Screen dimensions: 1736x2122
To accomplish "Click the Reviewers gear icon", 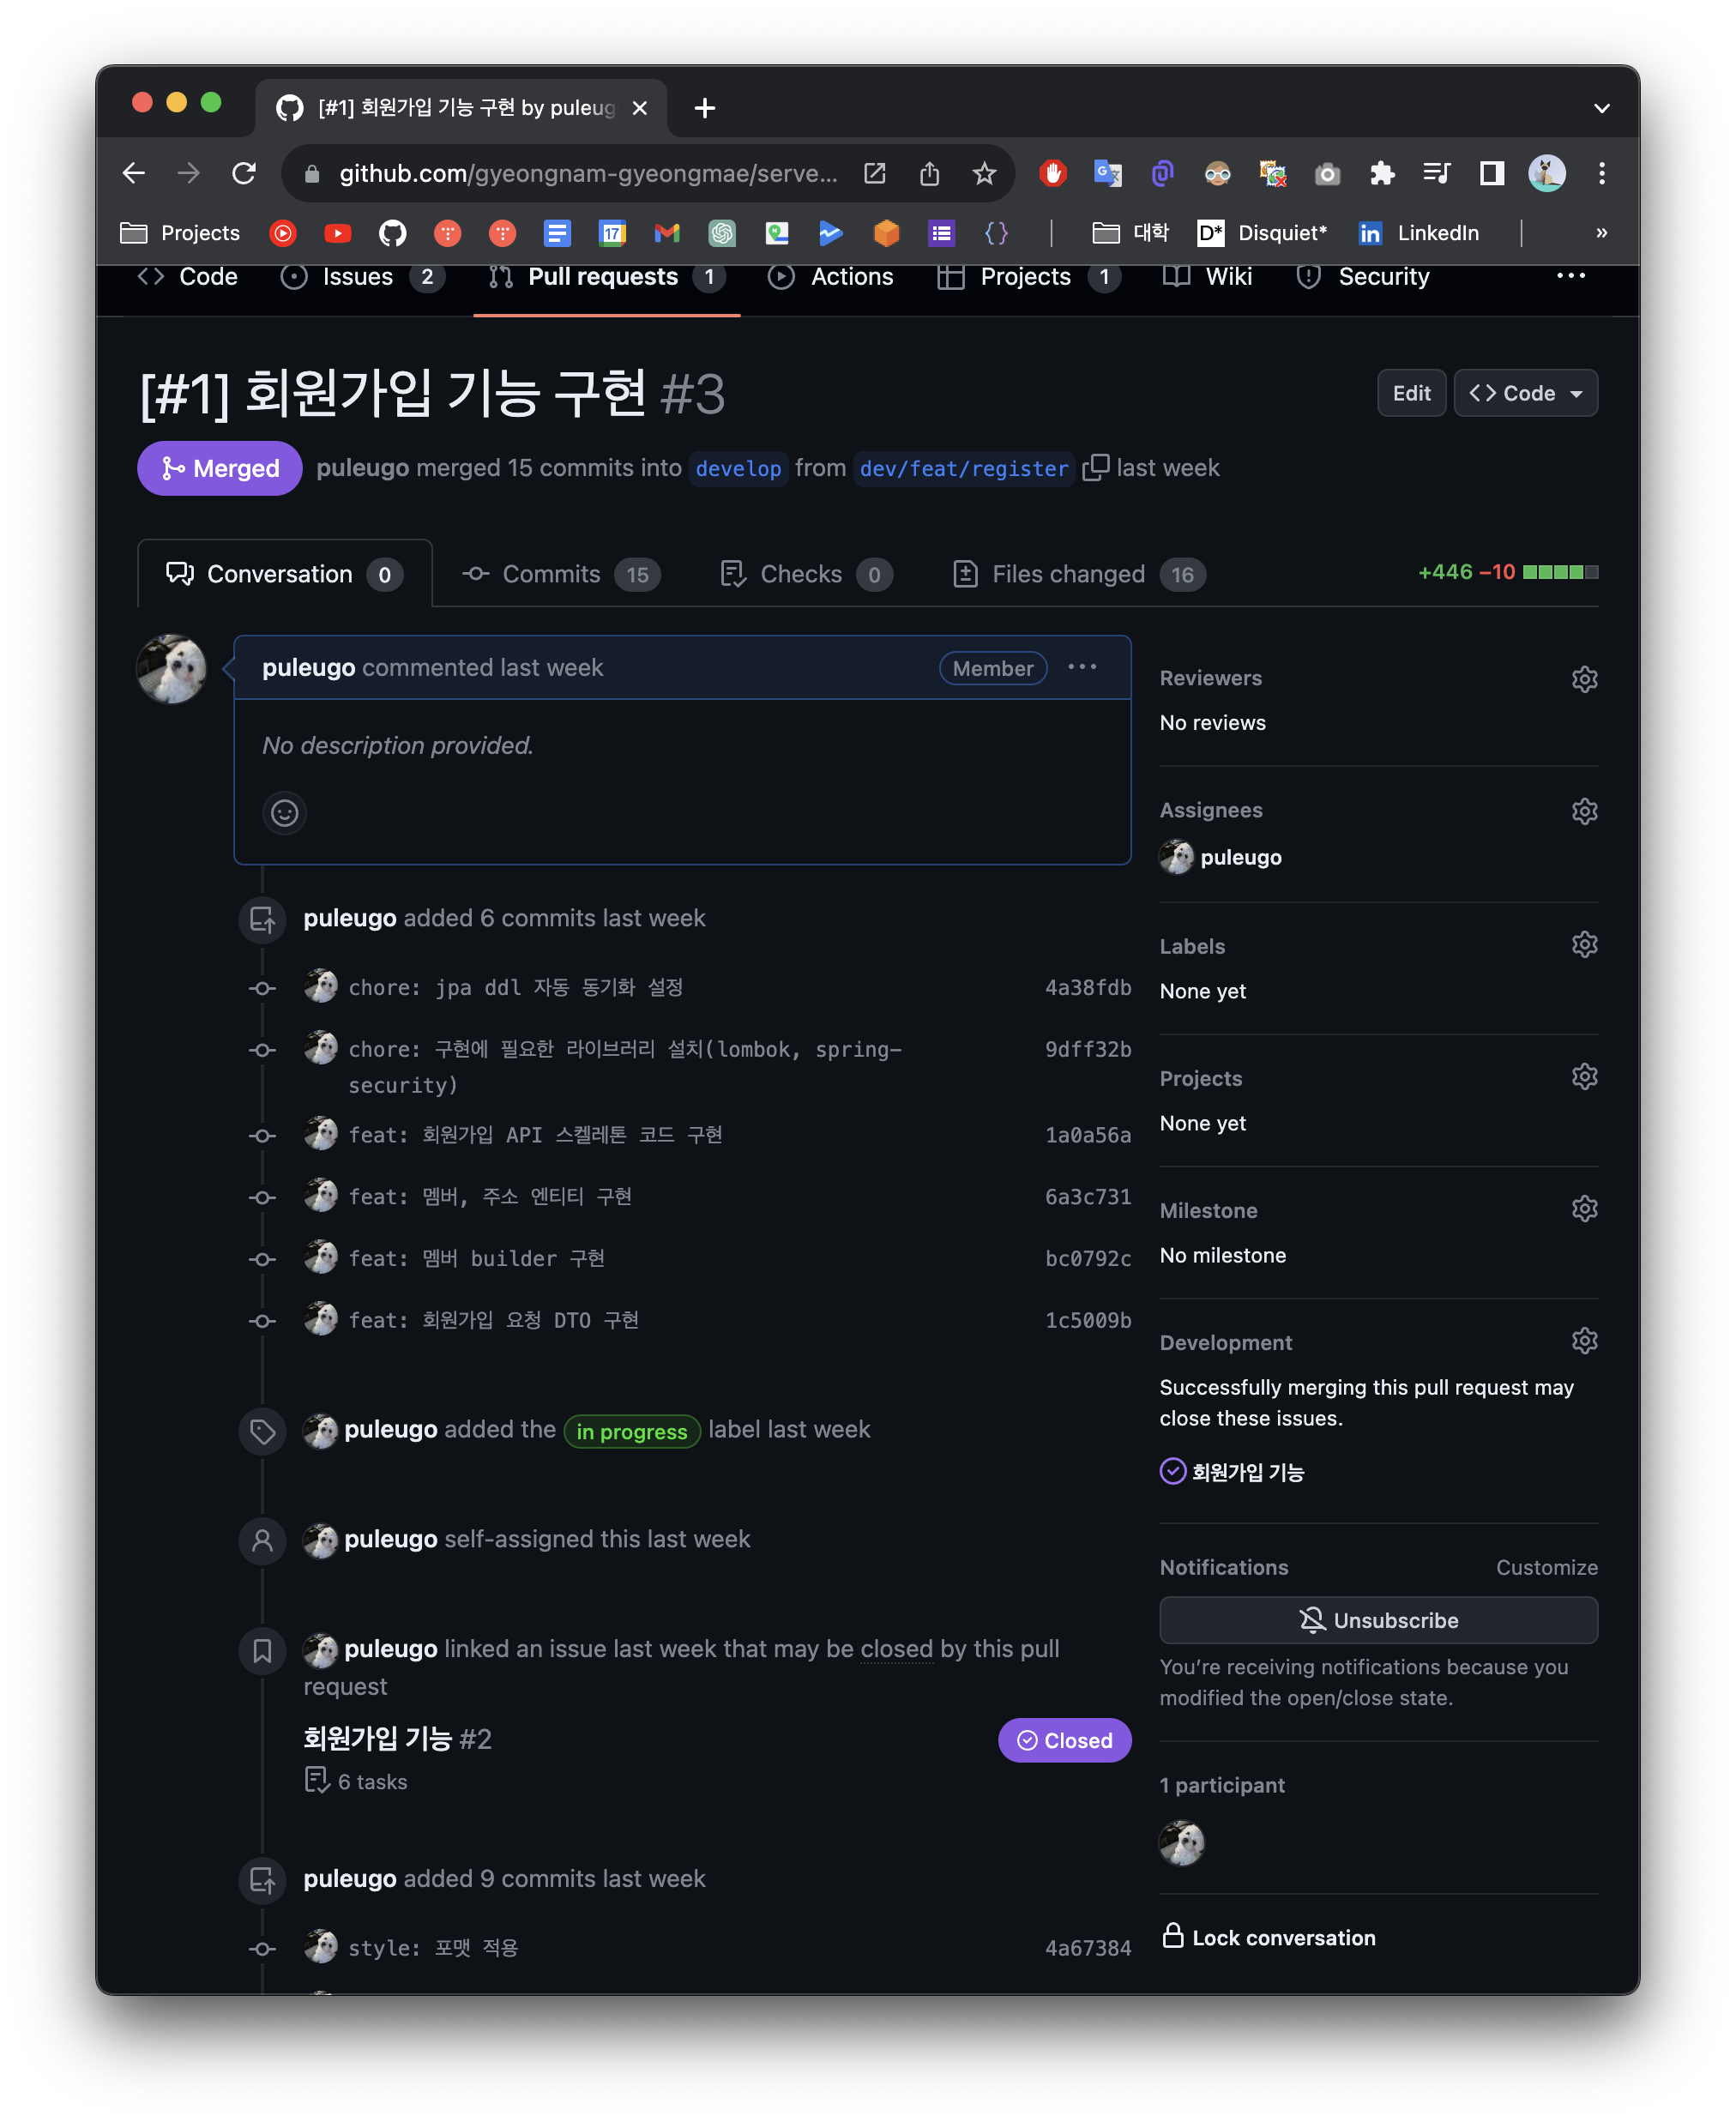I will [1584, 679].
